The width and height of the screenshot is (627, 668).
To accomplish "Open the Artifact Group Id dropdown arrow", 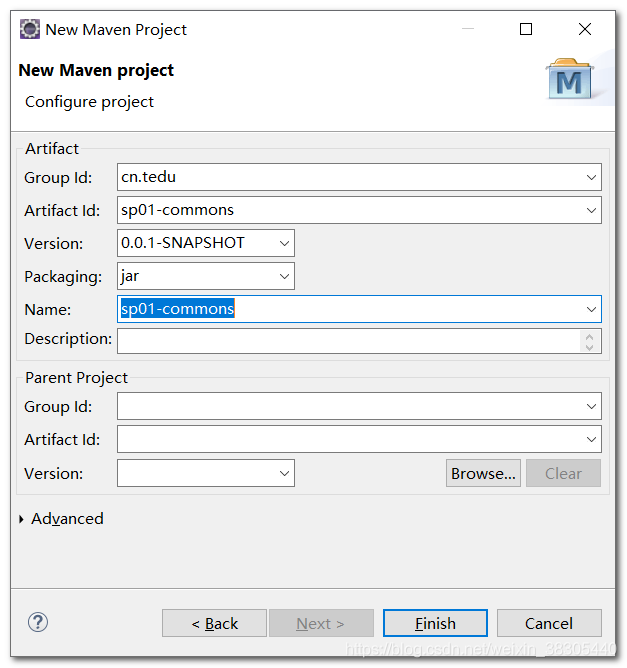I will click(x=591, y=177).
